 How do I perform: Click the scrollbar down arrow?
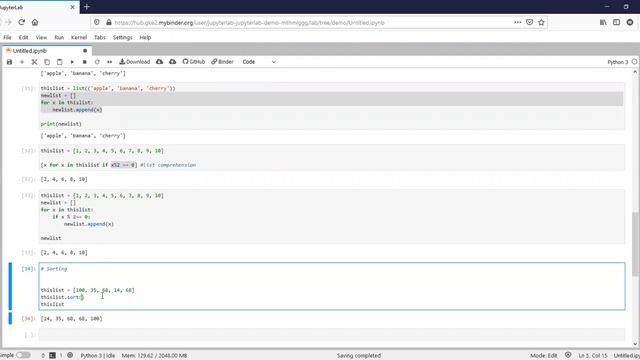point(635,344)
